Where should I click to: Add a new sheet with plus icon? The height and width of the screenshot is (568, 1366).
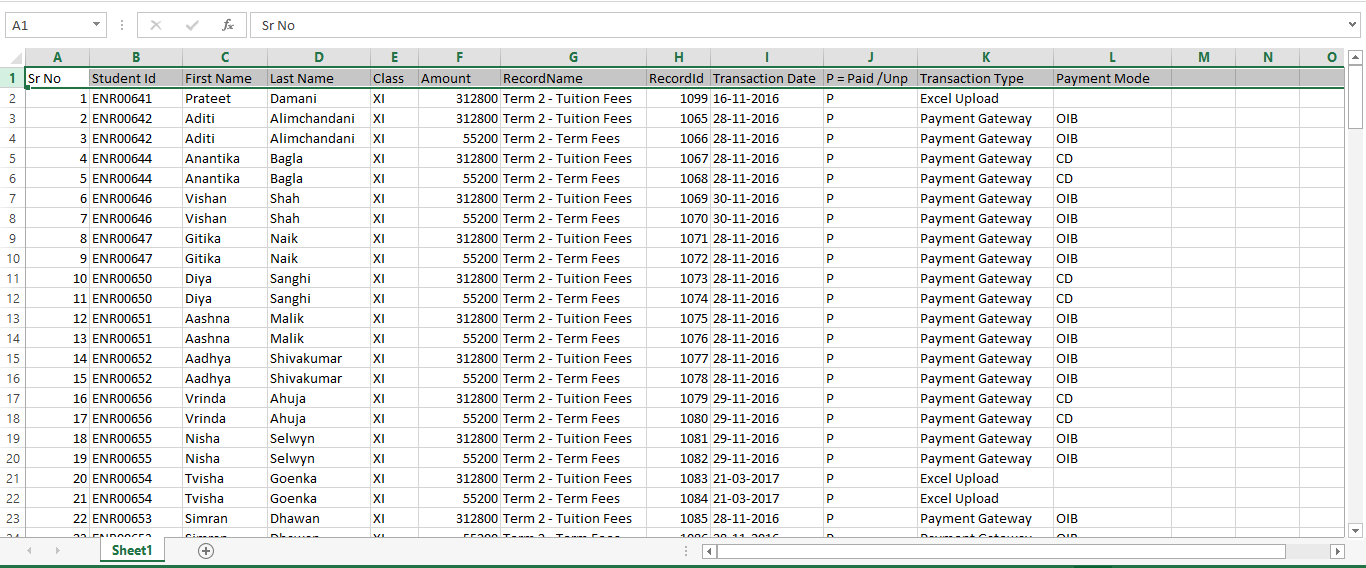pyautogui.click(x=206, y=551)
